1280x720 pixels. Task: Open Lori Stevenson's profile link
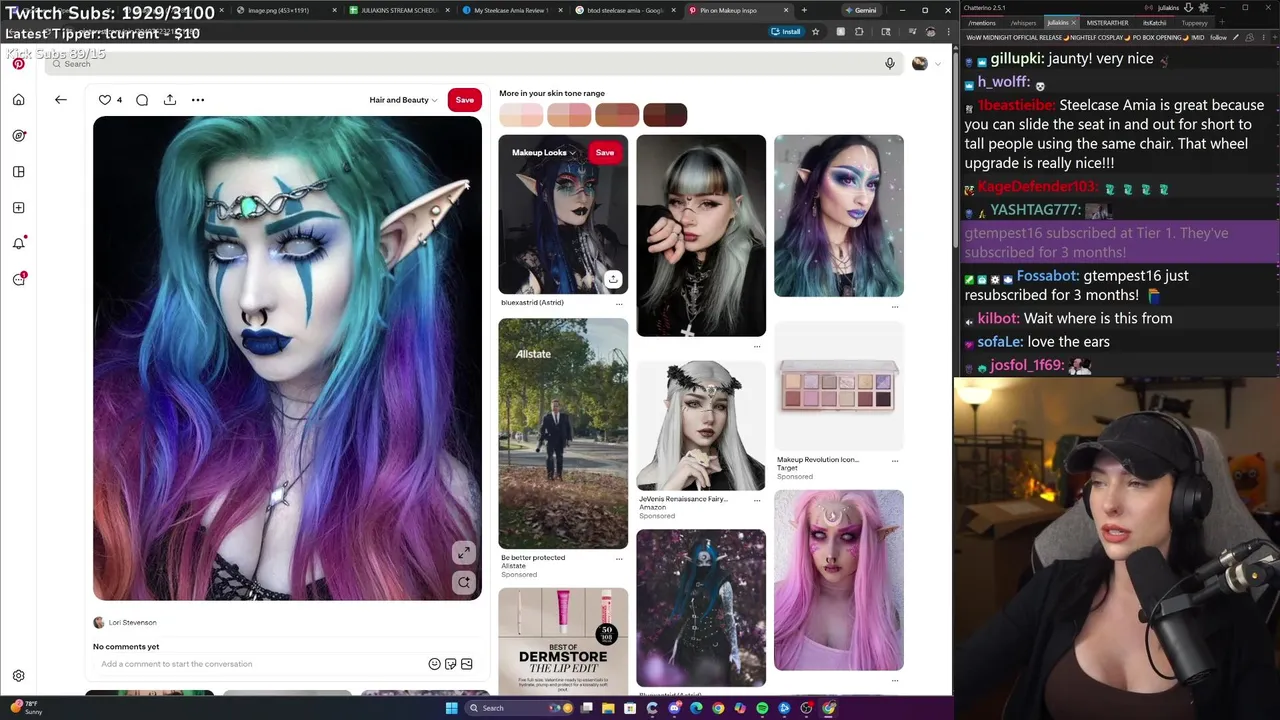132,622
